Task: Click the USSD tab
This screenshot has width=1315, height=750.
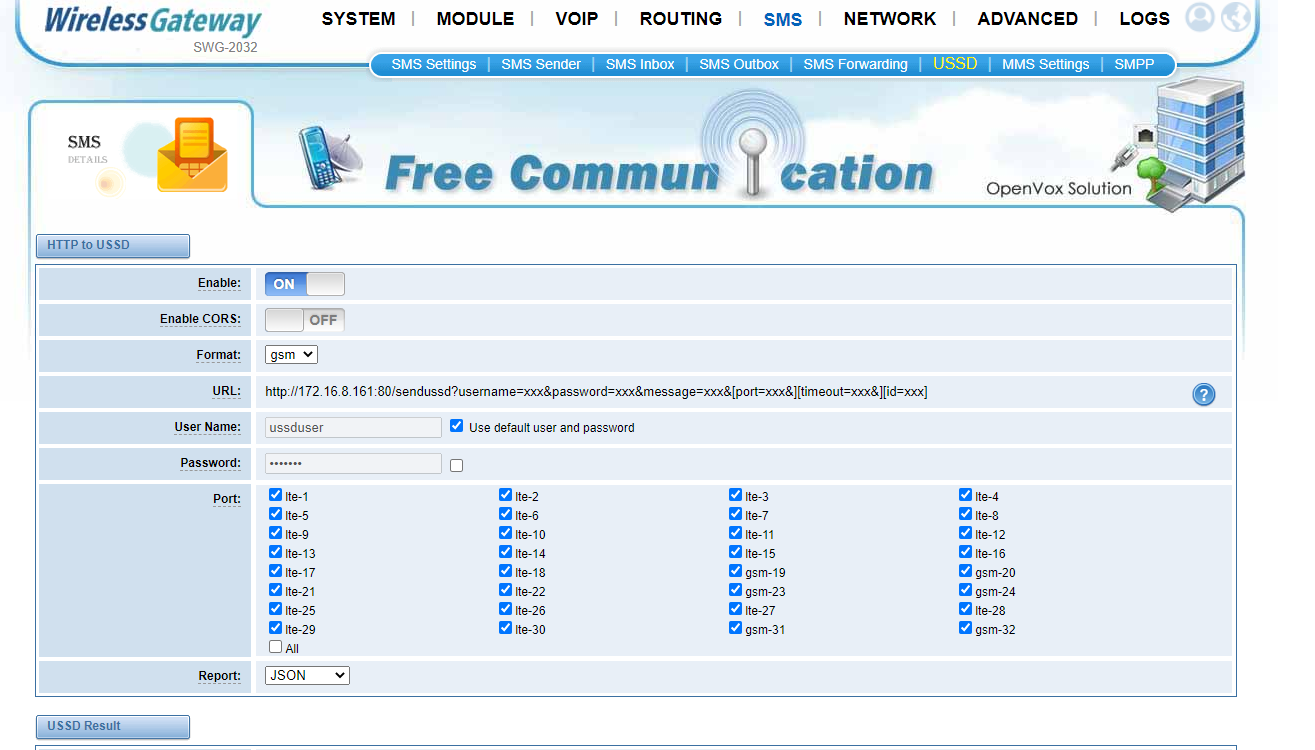Action: [955, 64]
